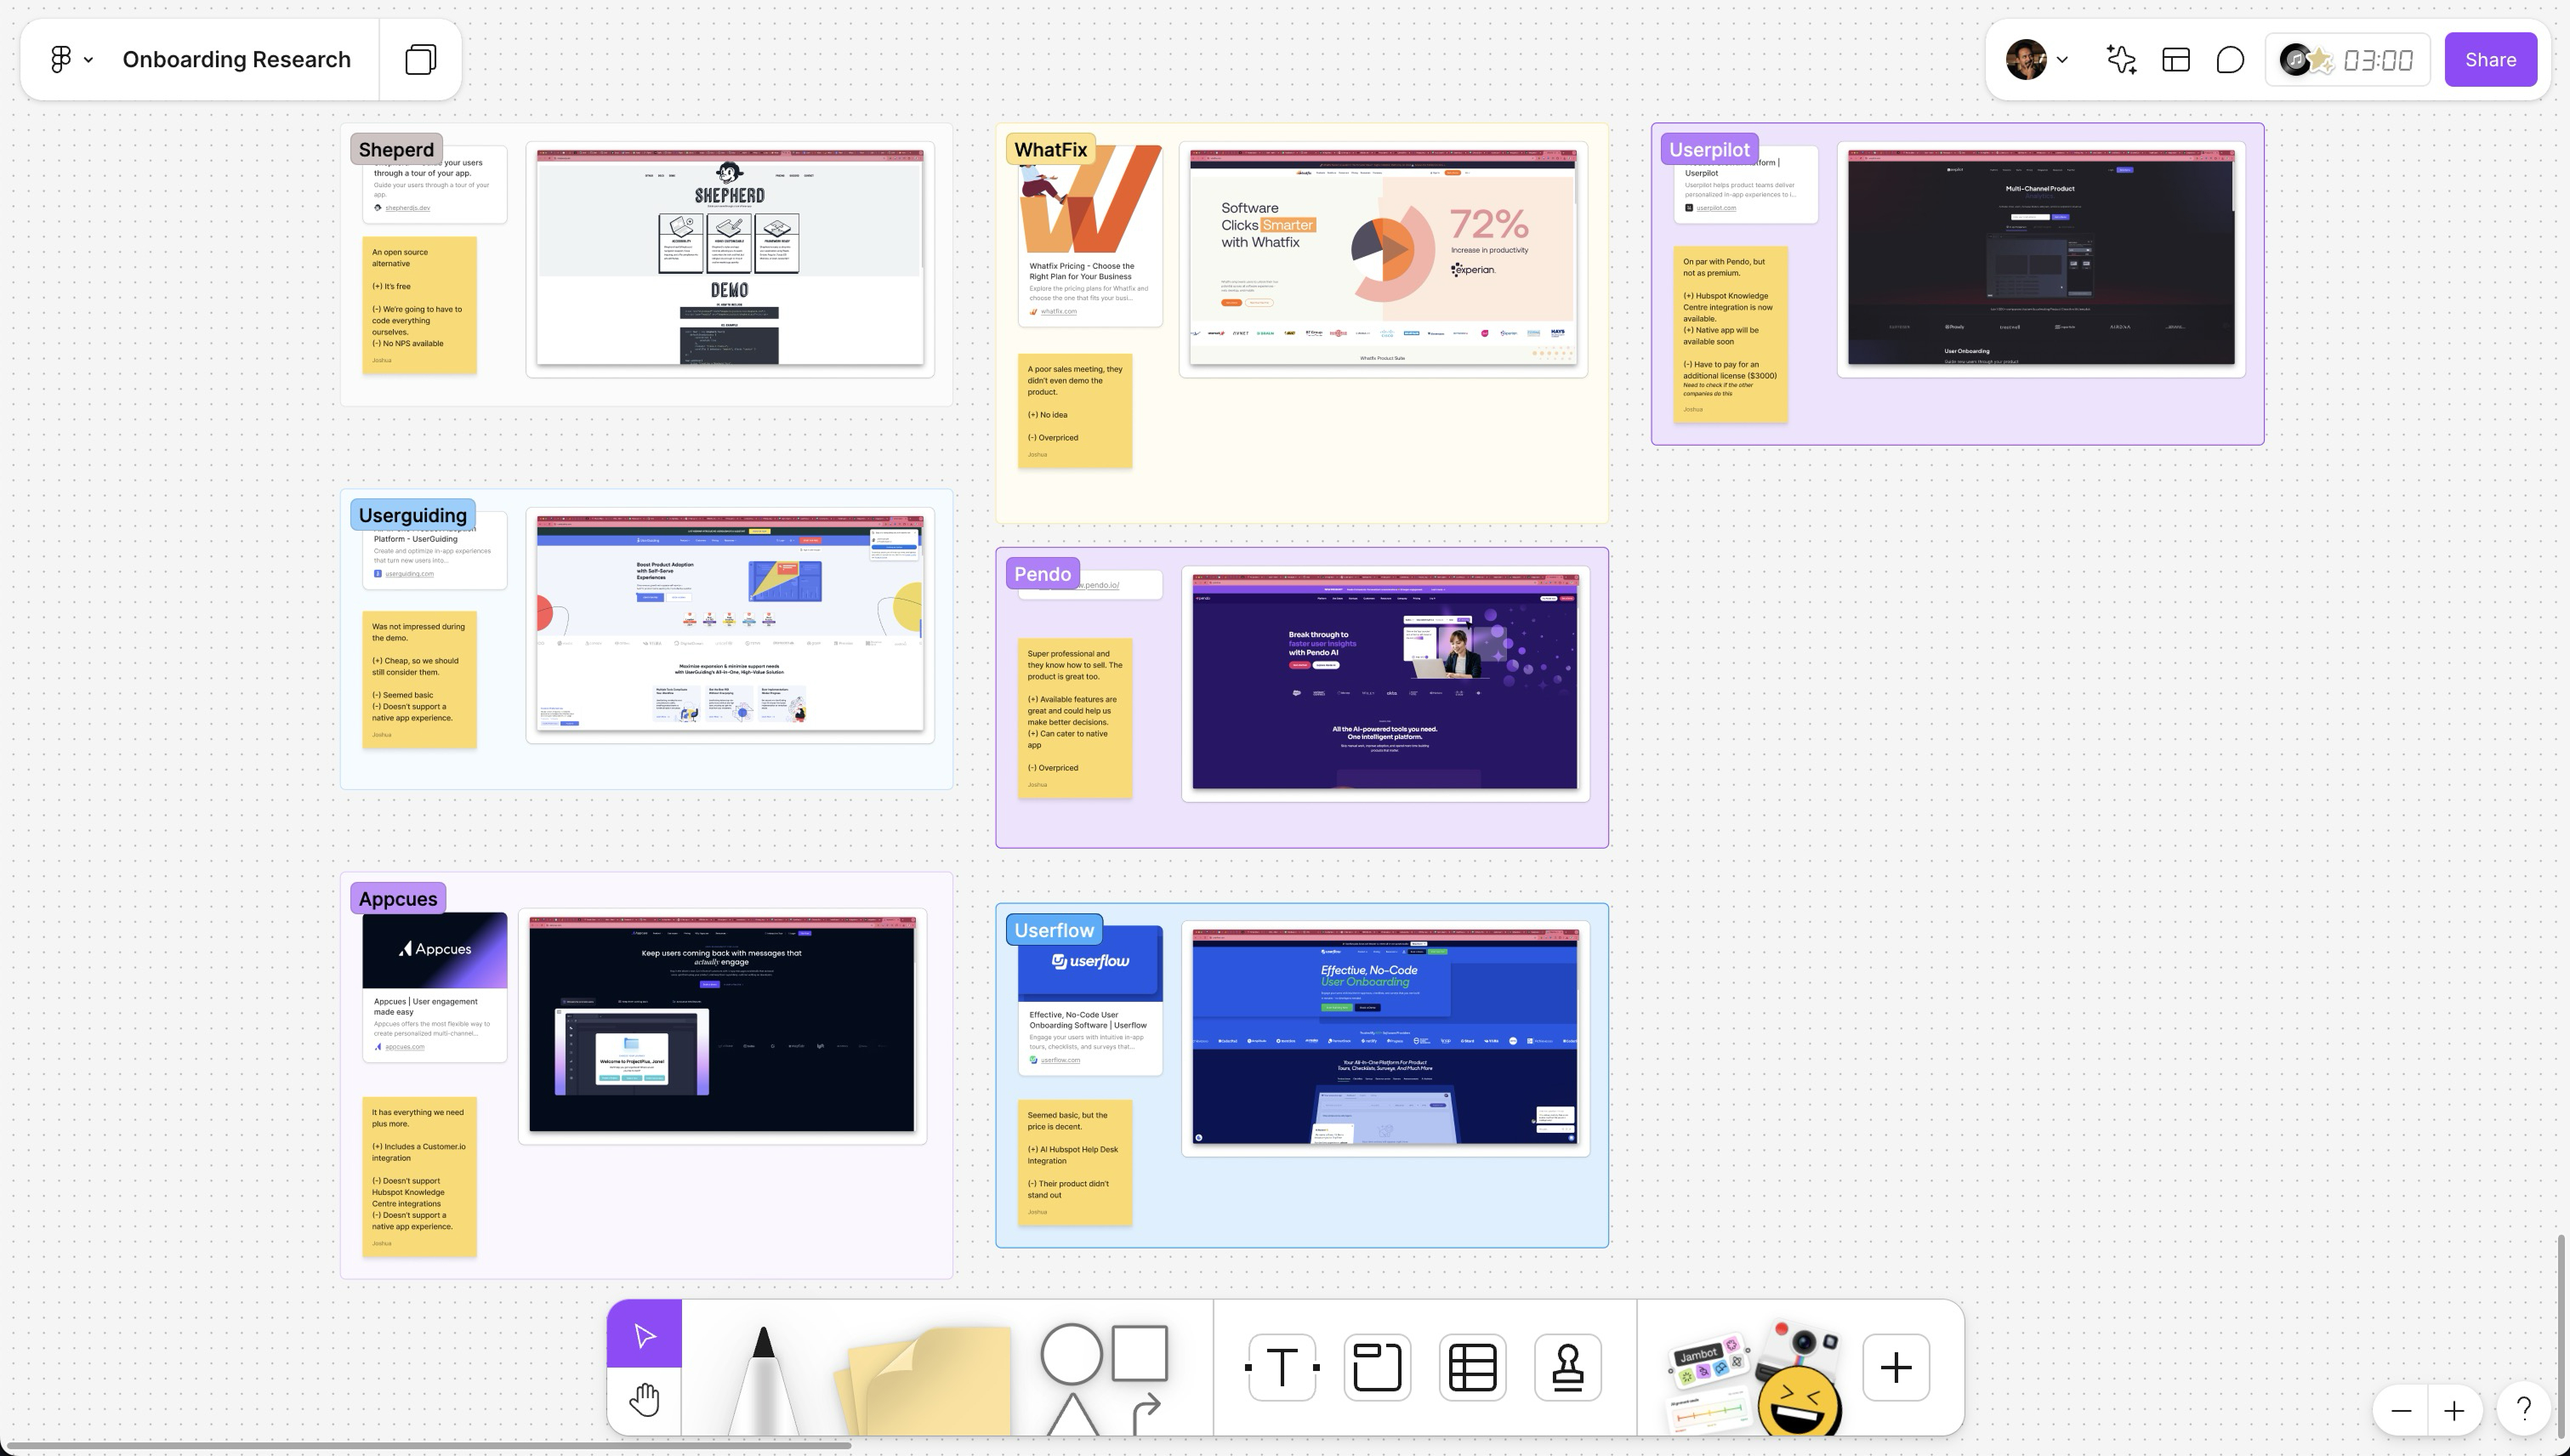
Task: Select the Table tool
Action: [1472, 1367]
